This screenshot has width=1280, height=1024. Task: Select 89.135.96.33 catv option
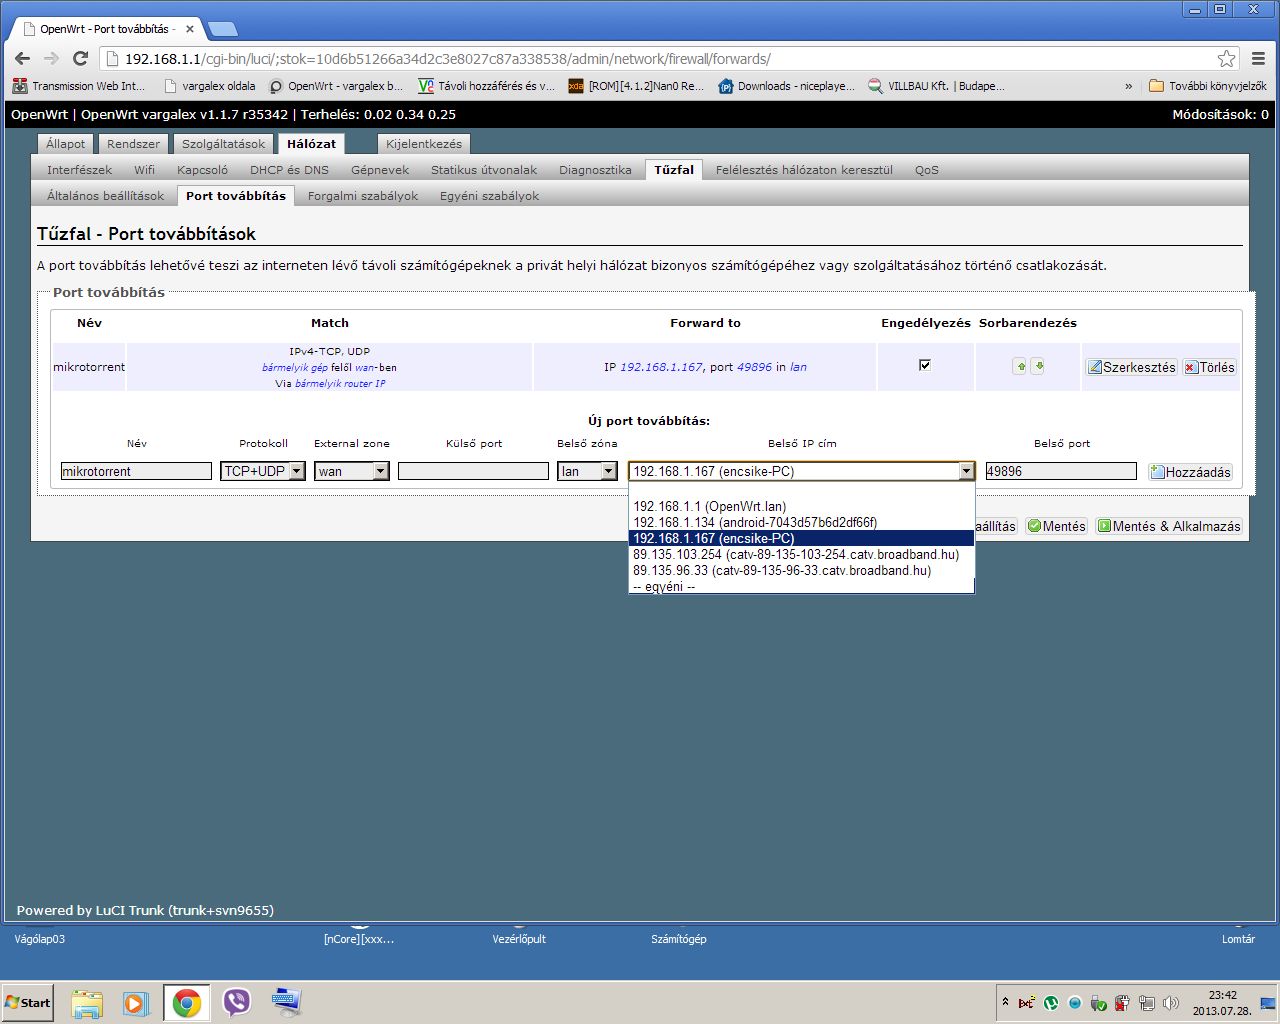[802, 570]
